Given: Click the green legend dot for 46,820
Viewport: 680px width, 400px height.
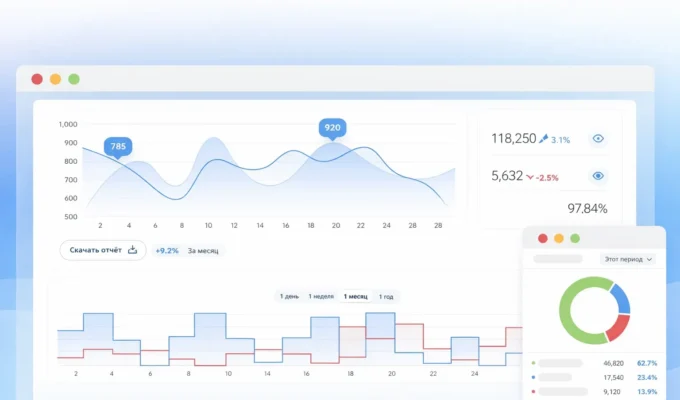Looking at the screenshot, I should point(534,363).
